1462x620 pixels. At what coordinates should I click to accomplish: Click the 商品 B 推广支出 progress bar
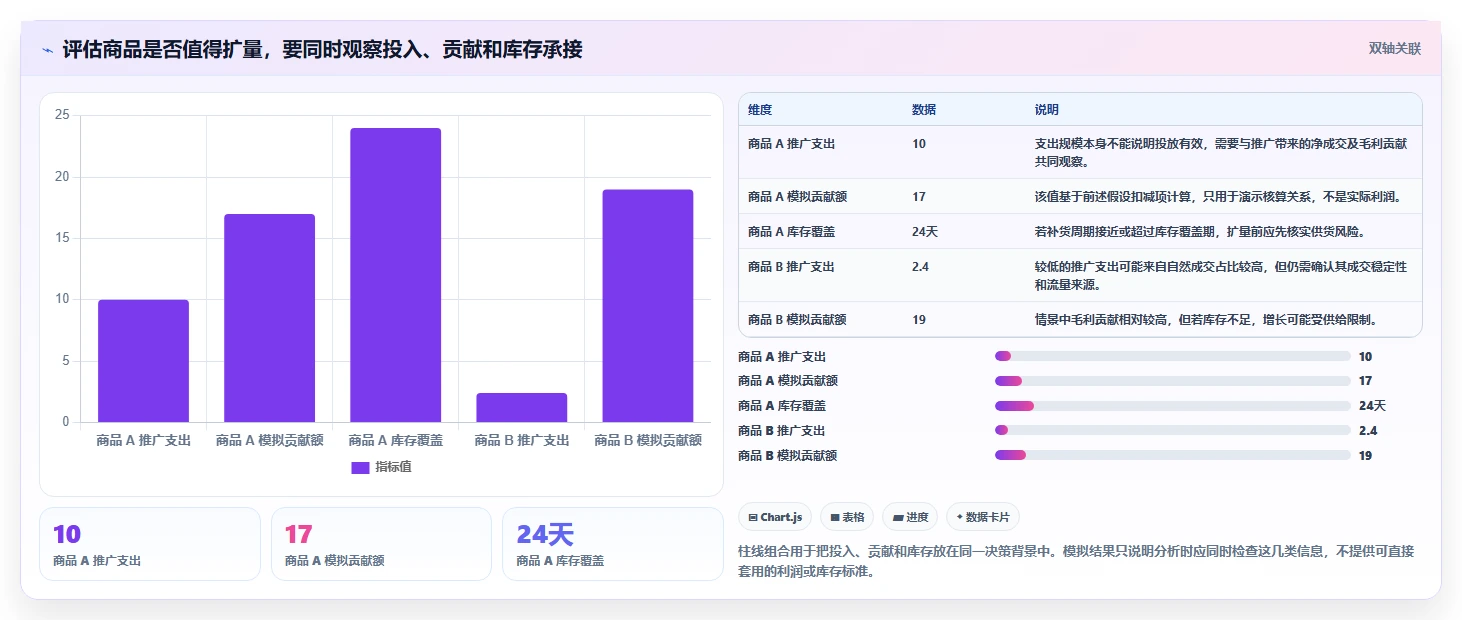1173,430
